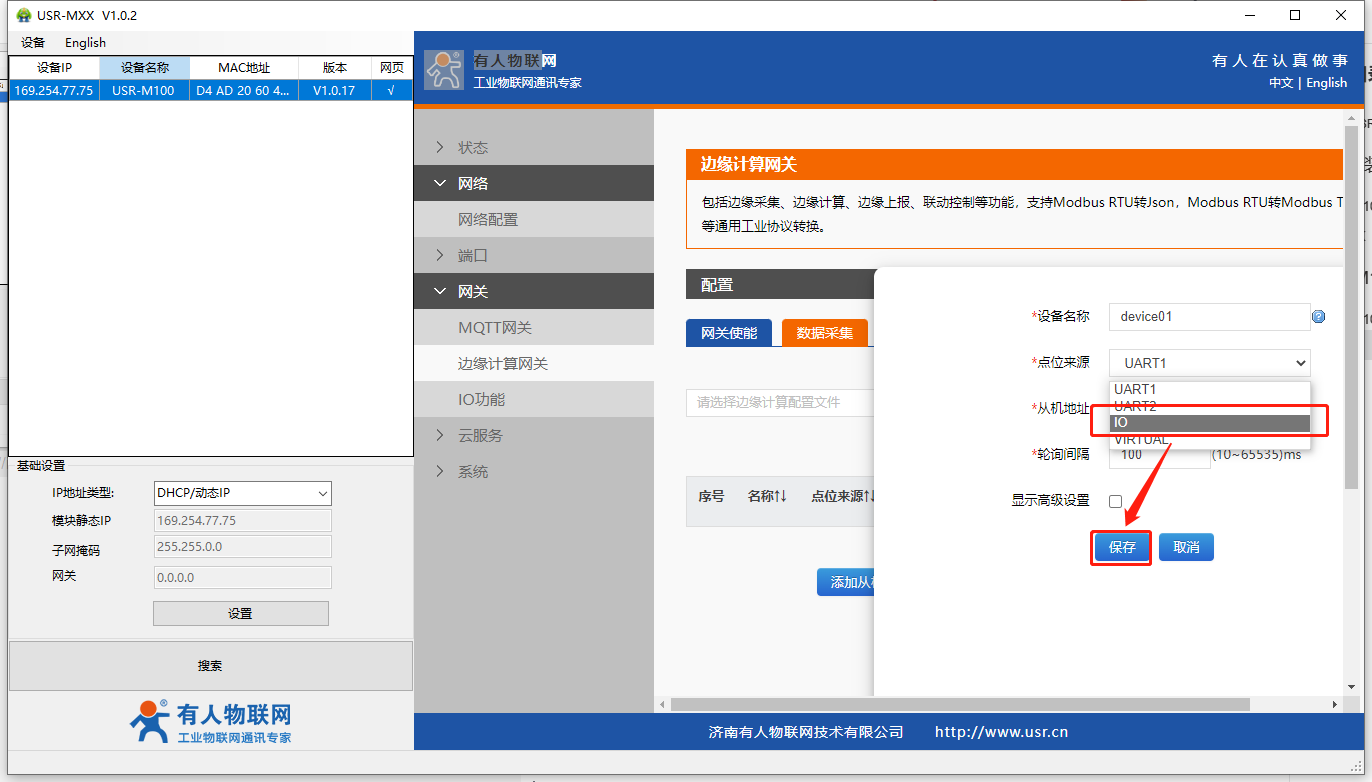Click the √ web page cell
1372x782 pixels.
[391, 90]
